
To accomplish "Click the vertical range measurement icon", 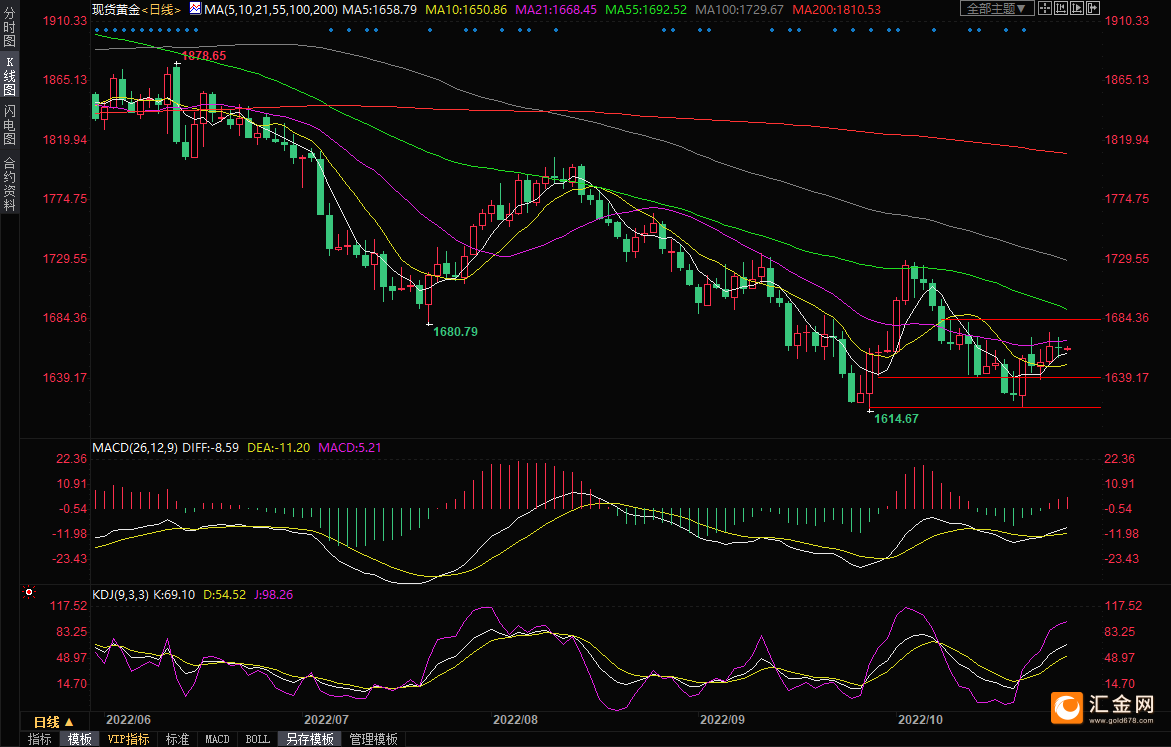I will pyautogui.click(x=1061, y=8).
